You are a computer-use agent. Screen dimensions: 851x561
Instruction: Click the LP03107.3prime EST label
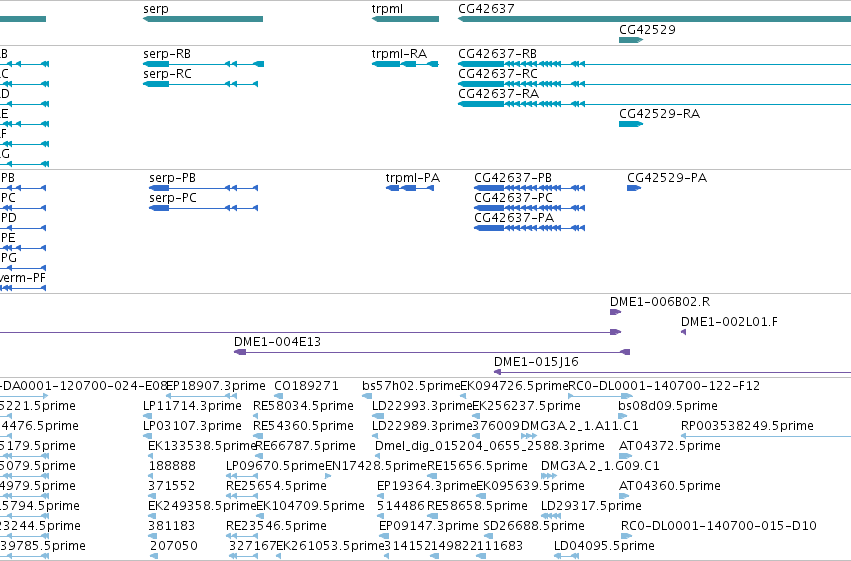tap(192, 426)
